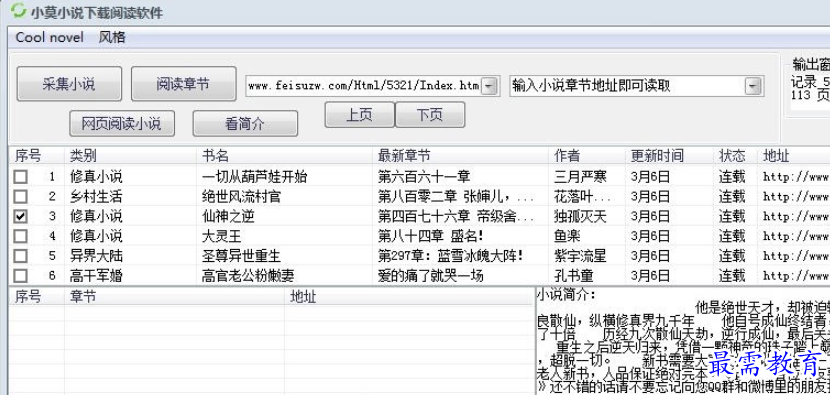The height and width of the screenshot is (395, 830).
Task: Select the book title 圣尊异世重生
Action: 241,256
